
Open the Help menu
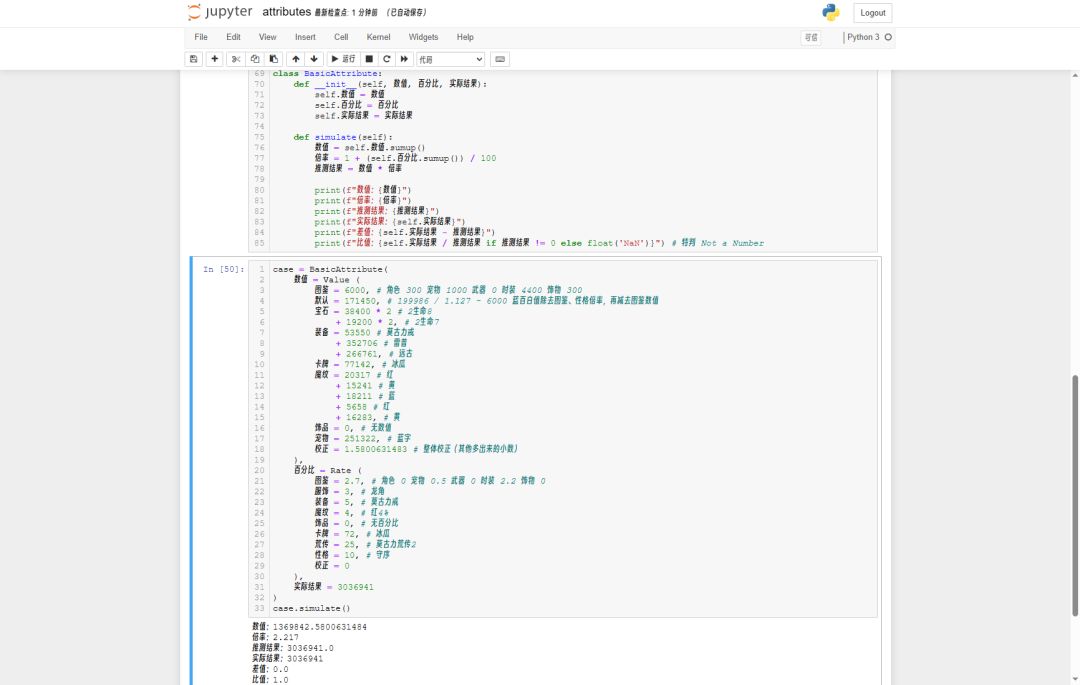(x=465, y=37)
